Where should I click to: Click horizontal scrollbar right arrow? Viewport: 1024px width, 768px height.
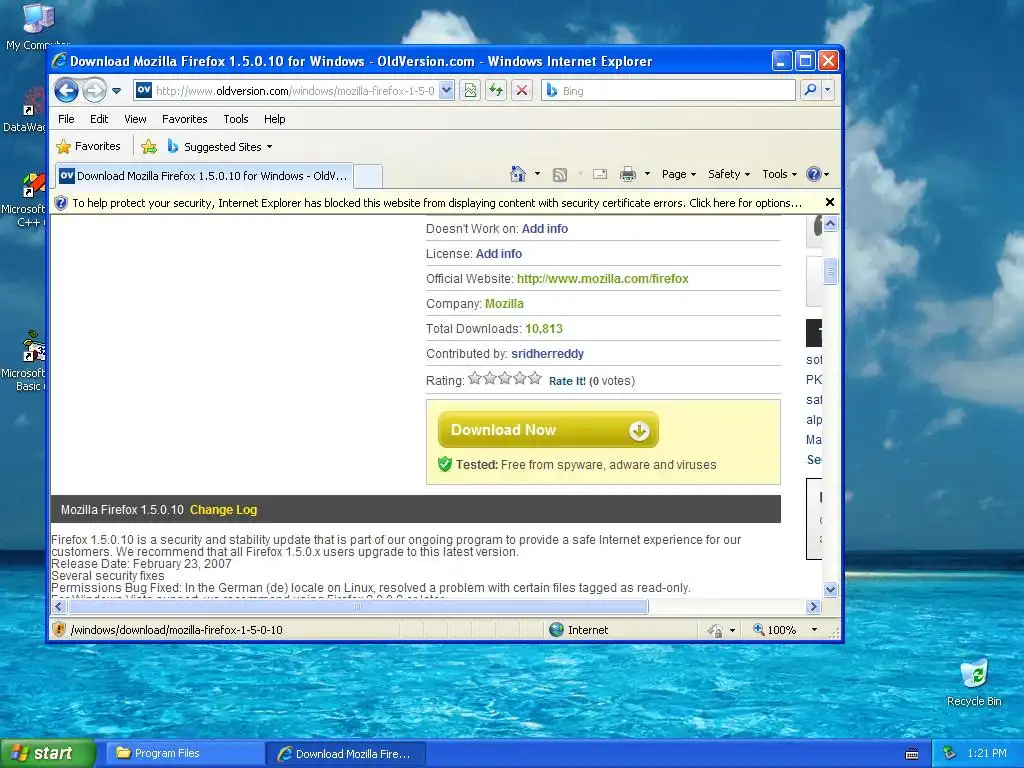click(813, 607)
